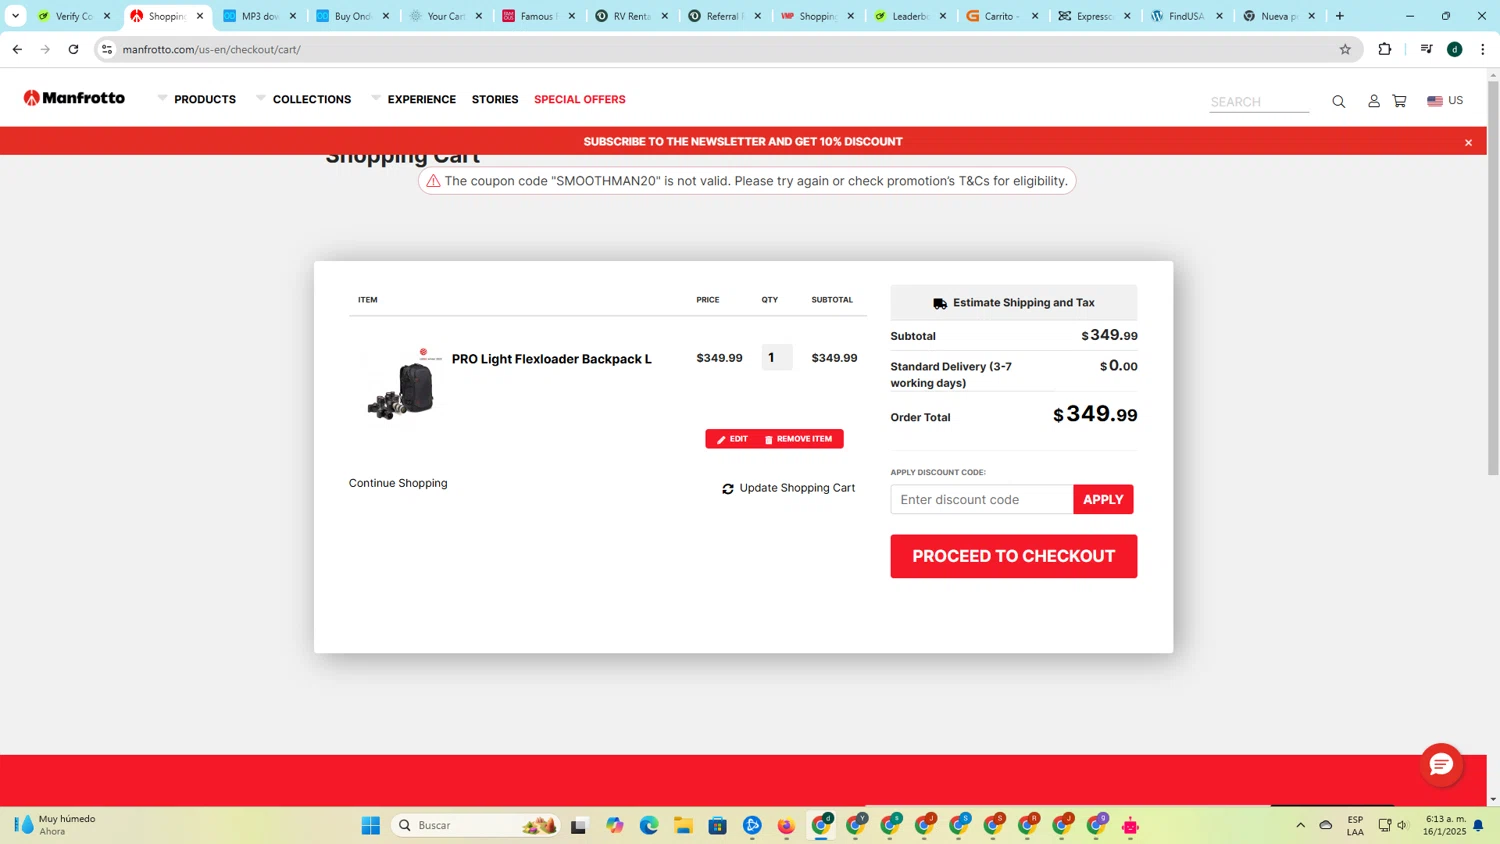The image size is (1500, 844).
Task: Close the newsletter discount banner
Action: tap(1468, 142)
